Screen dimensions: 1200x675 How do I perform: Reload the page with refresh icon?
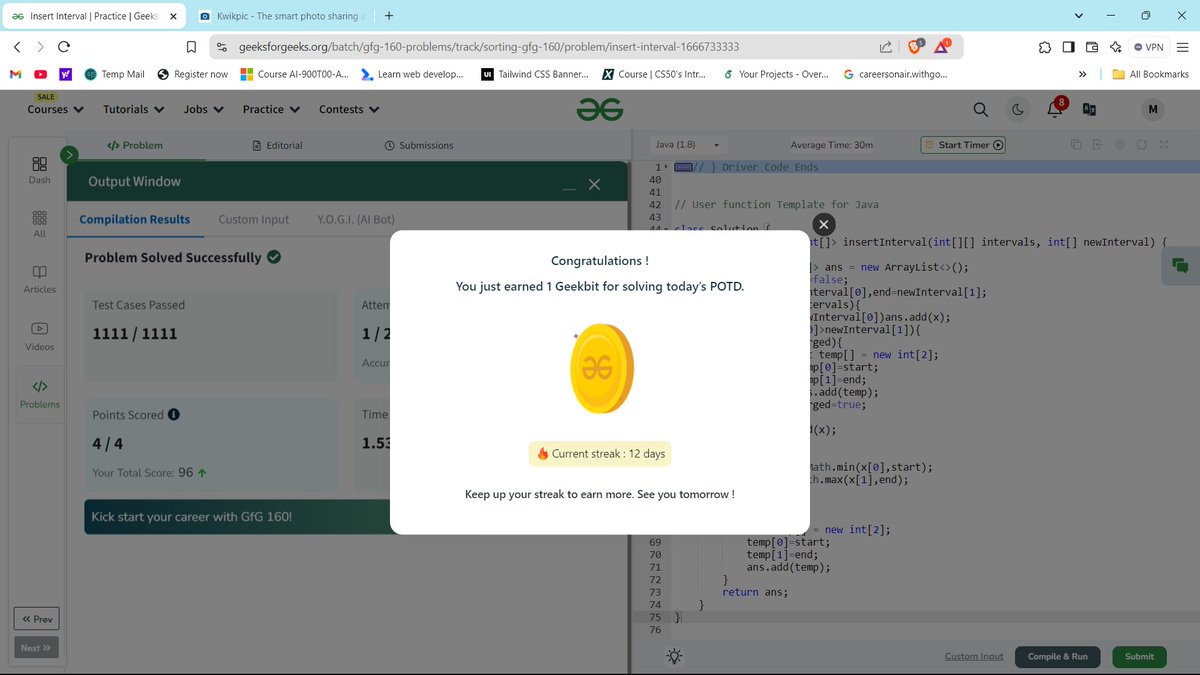[x=64, y=47]
